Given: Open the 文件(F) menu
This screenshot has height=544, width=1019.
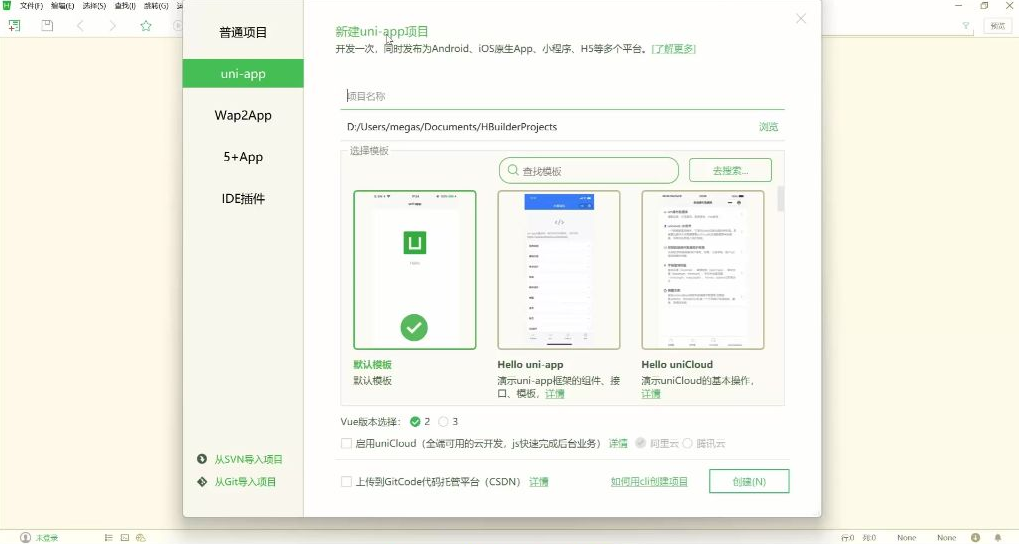Looking at the screenshot, I should point(31,6).
